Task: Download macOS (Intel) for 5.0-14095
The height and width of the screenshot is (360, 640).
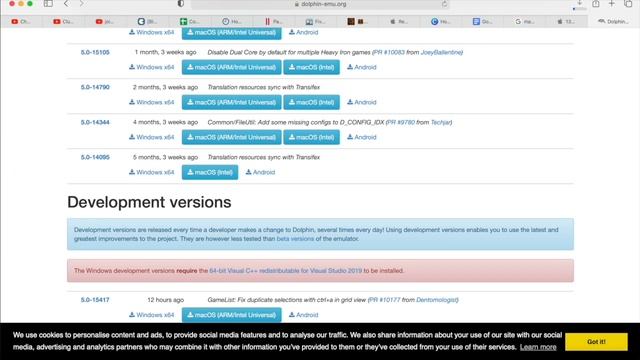Action: [210, 173]
